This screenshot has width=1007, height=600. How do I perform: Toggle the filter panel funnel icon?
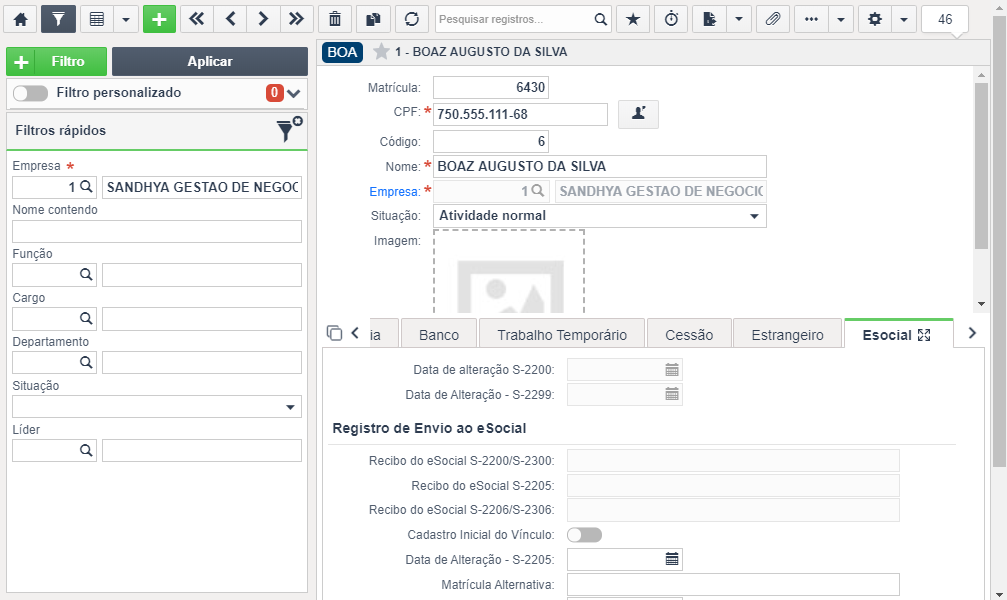[58, 19]
